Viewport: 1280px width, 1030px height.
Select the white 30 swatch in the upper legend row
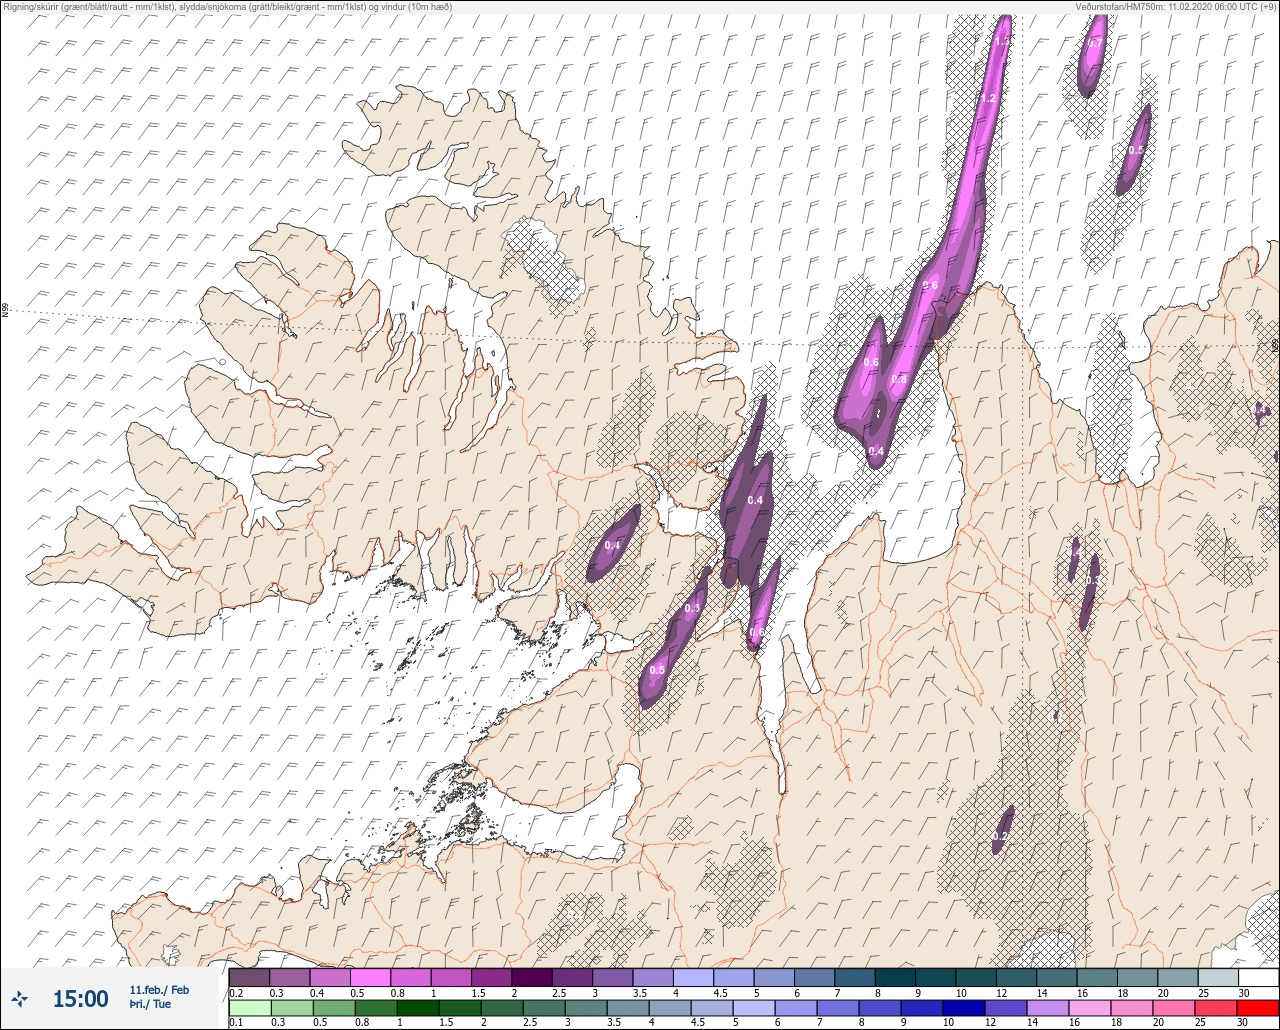pos(1258,977)
